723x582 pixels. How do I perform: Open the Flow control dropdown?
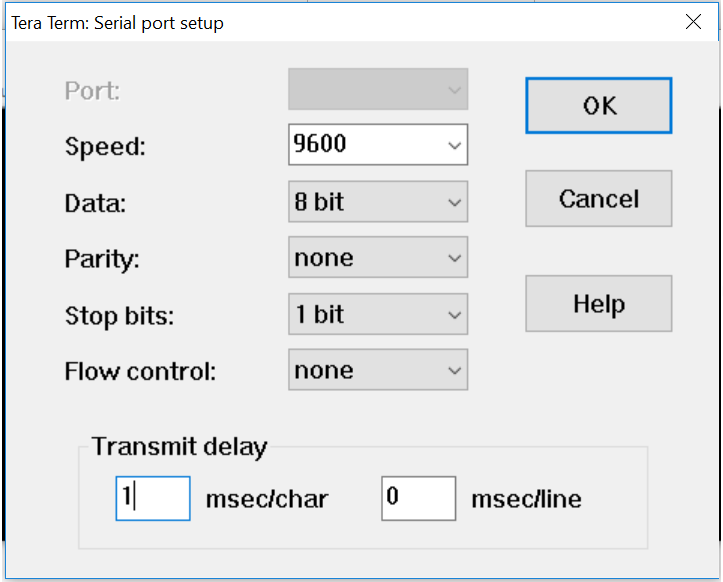pyautogui.click(x=377, y=370)
